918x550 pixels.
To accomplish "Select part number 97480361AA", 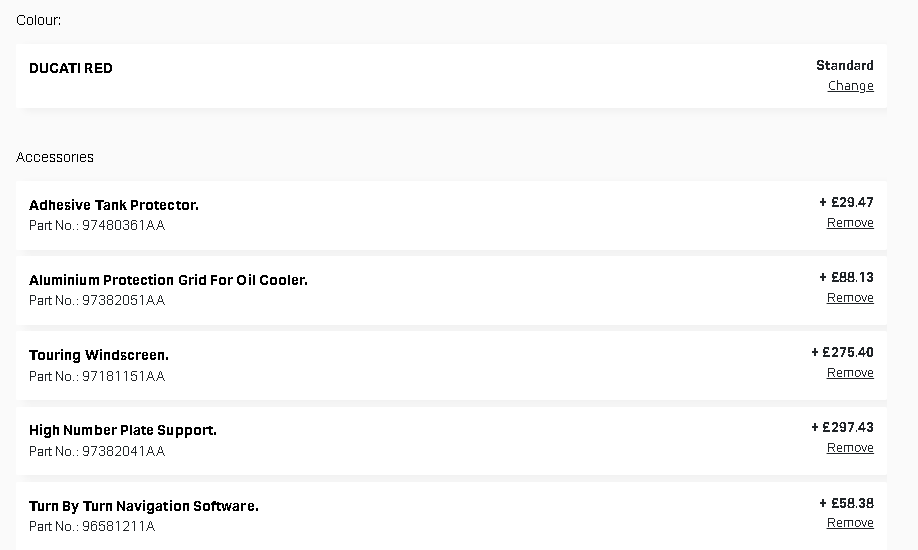I will click(124, 226).
